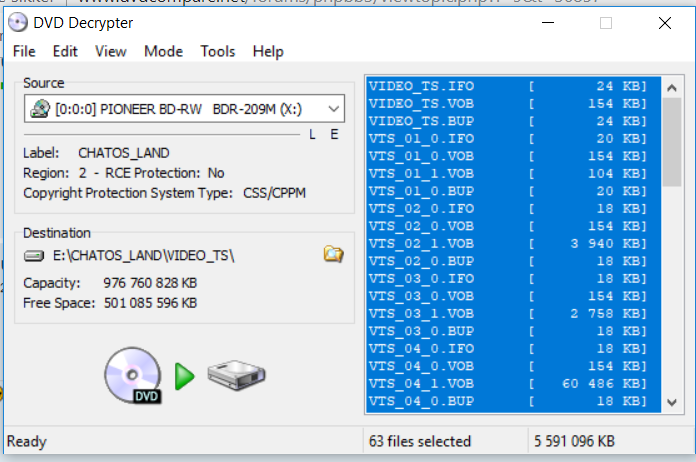The height and width of the screenshot is (462, 696).
Task: Select VTS_02_0.VOB in file list
Action: tap(514, 226)
